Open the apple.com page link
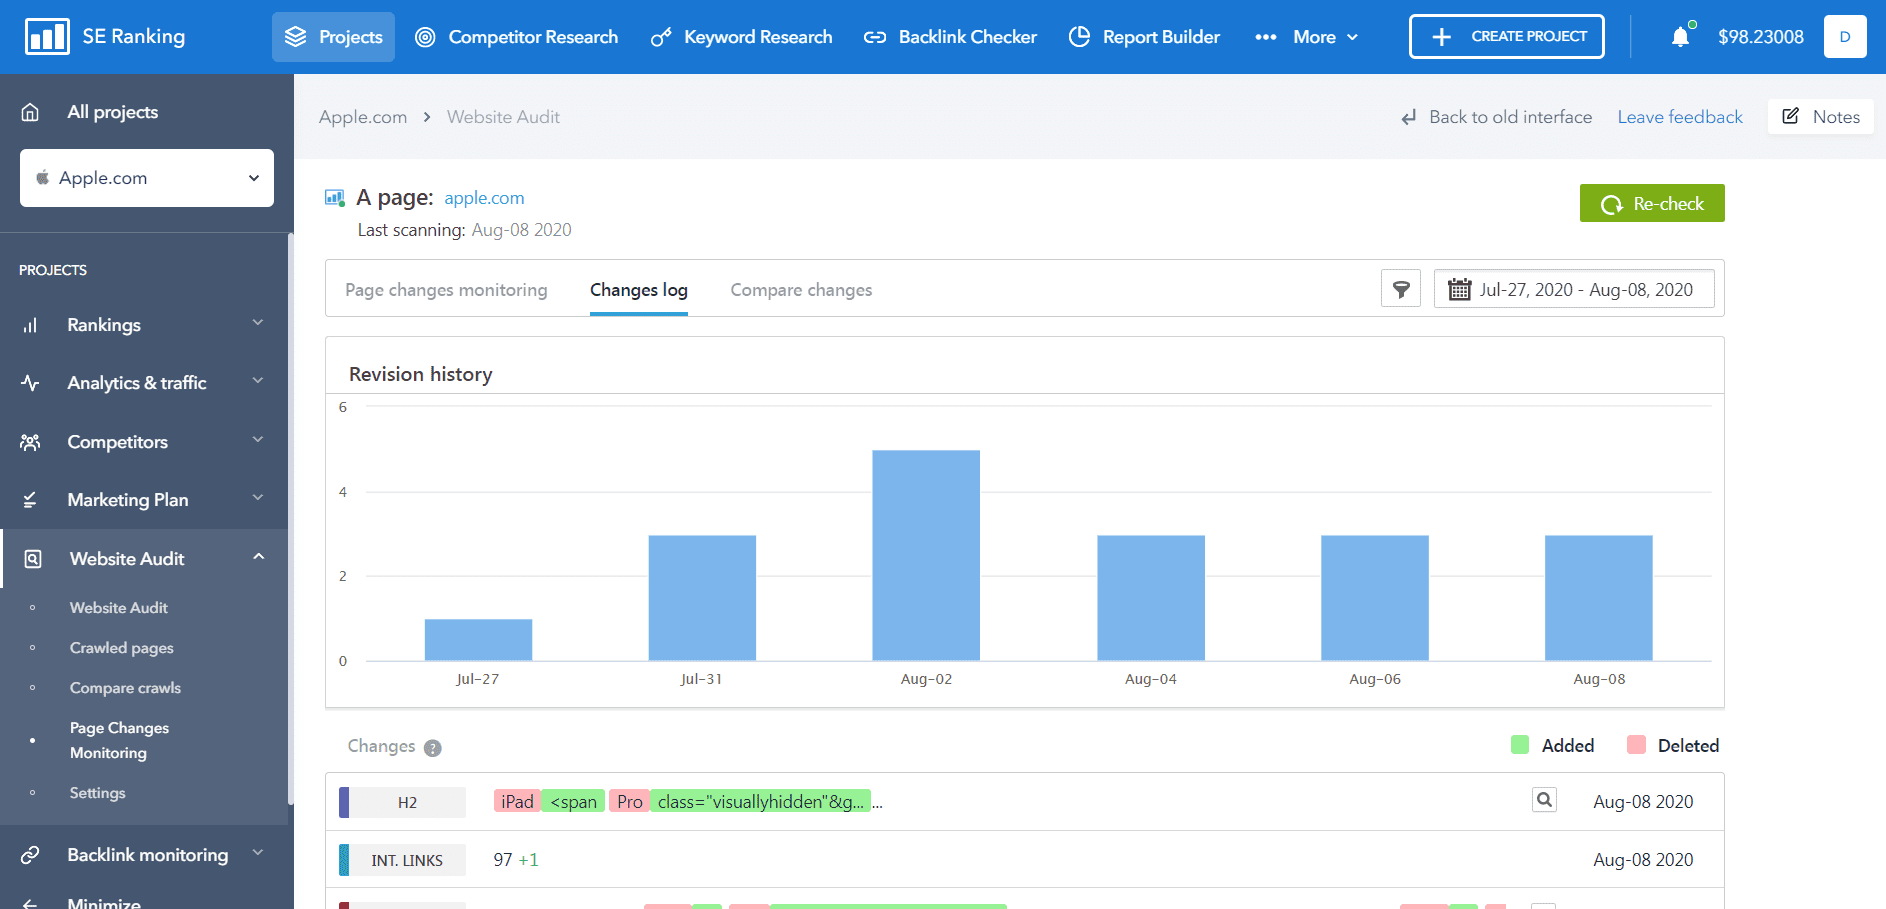This screenshot has height=909, width=1886. tap(484, 198)
